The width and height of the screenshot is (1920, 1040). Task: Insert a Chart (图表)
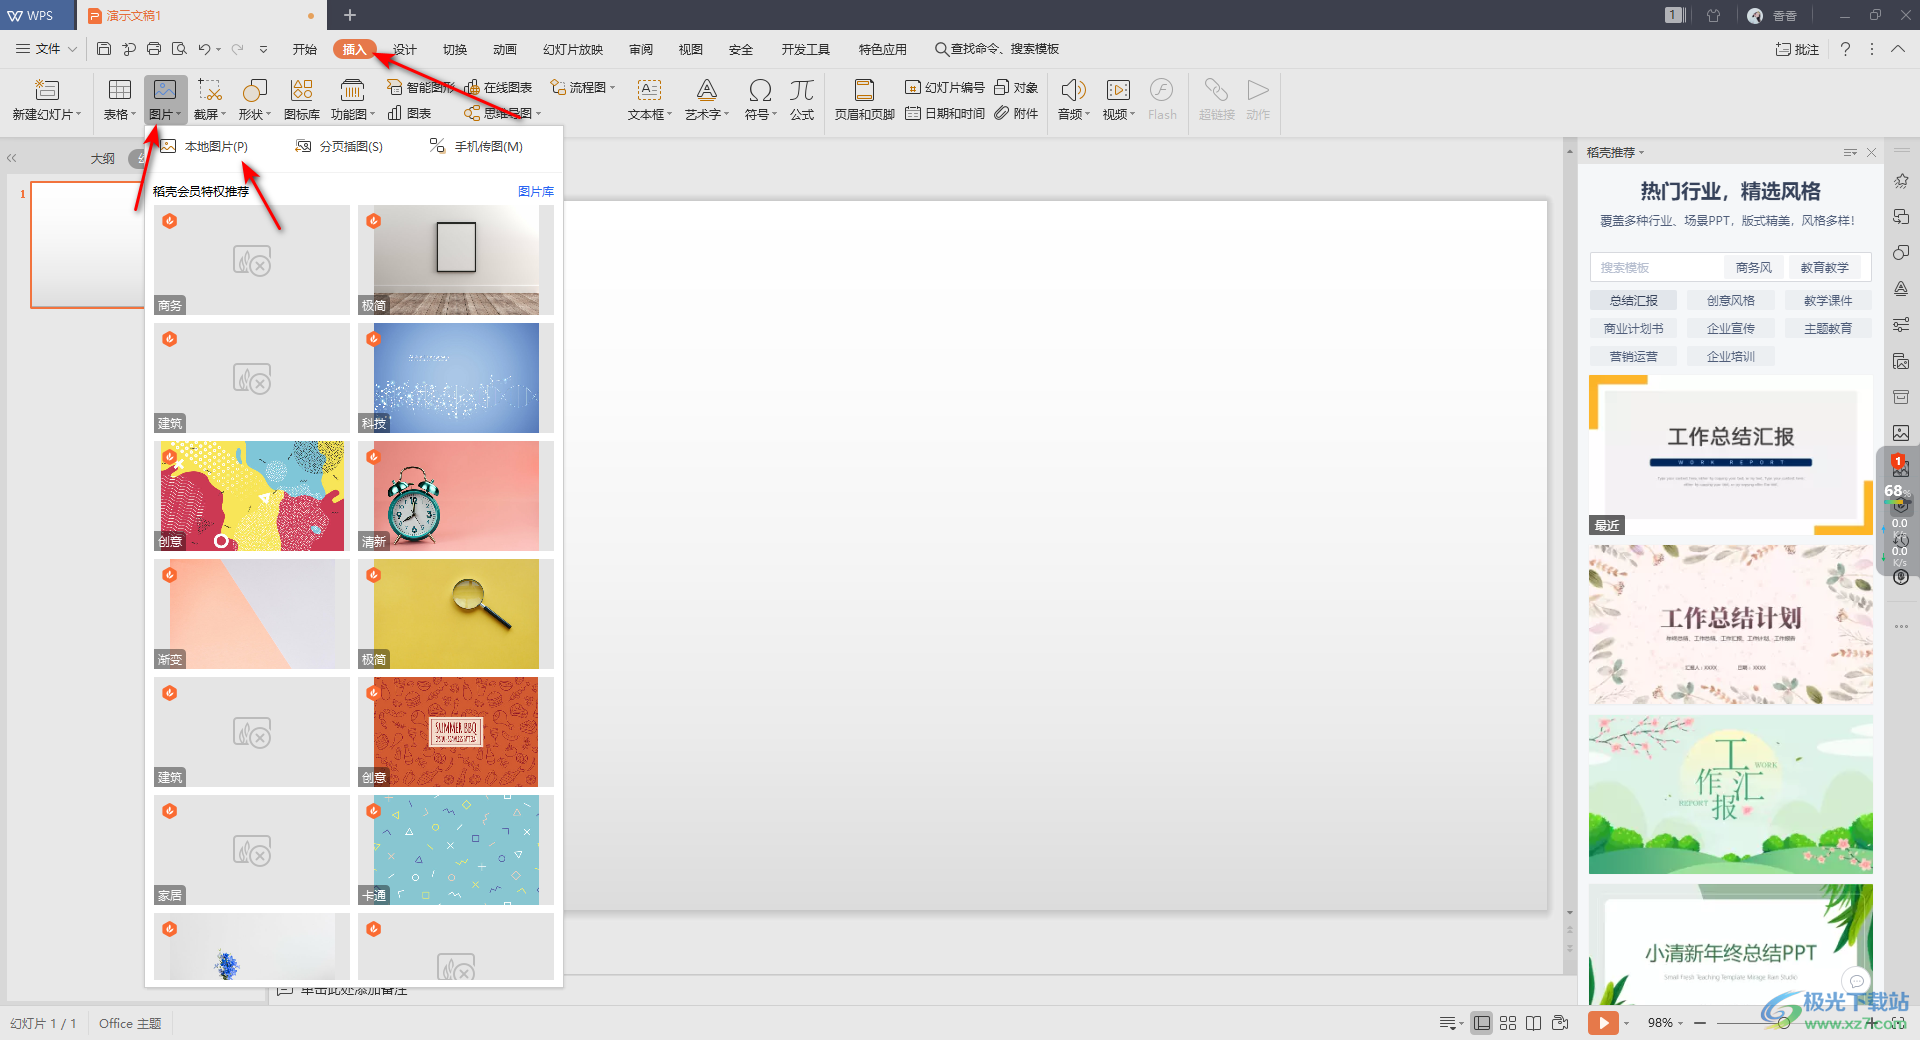(x=410, y=113)
